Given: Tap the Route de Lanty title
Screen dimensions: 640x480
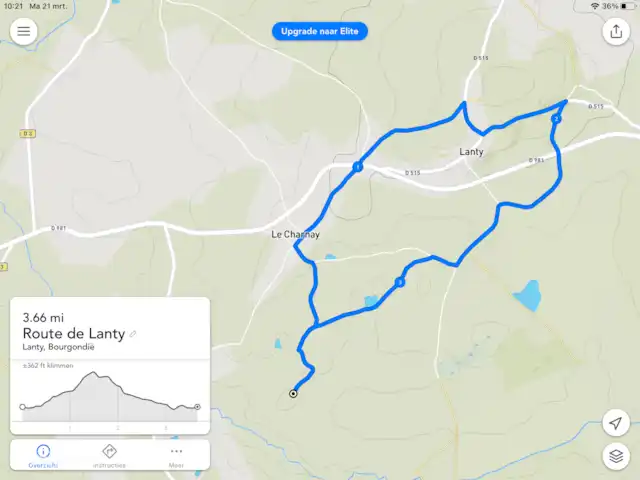Looking at the screenshot, I should pyautogui.click(x=74, y=334).
